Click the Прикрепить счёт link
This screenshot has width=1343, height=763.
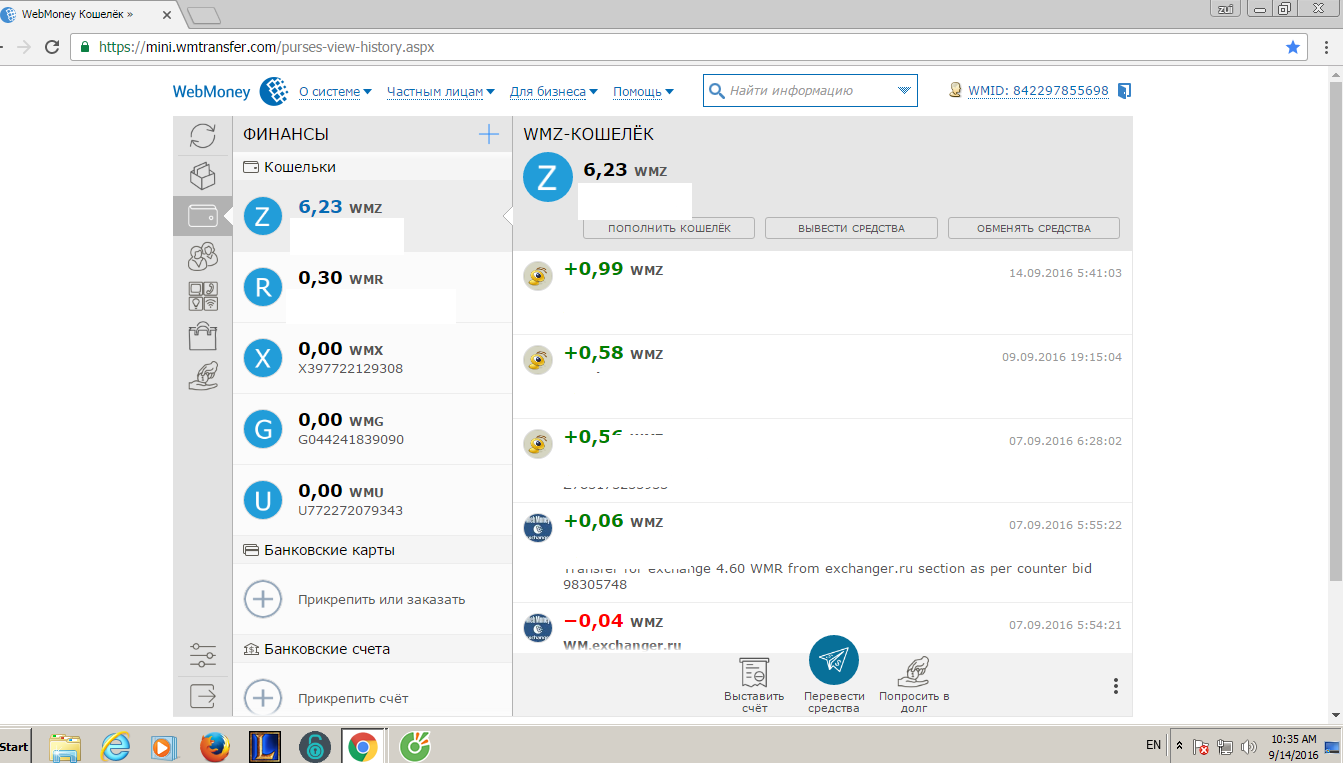point(353,698)
